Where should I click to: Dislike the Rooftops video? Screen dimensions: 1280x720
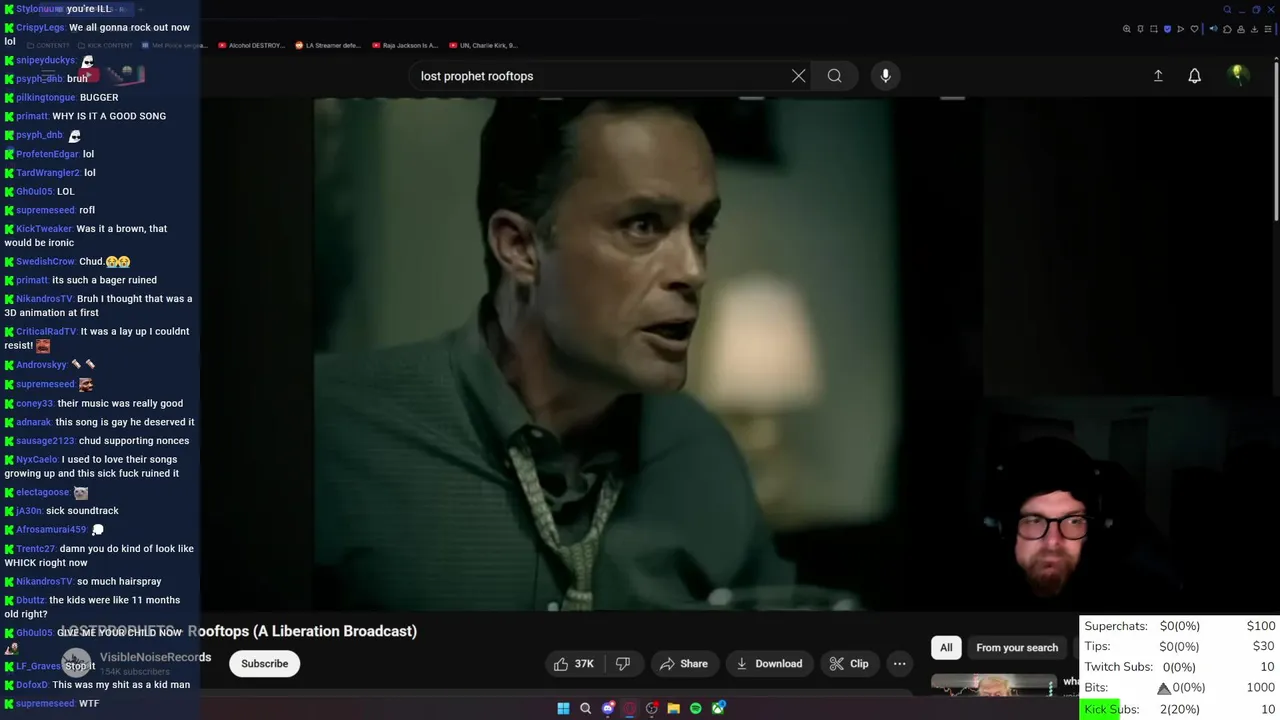[x=623, y=664]
